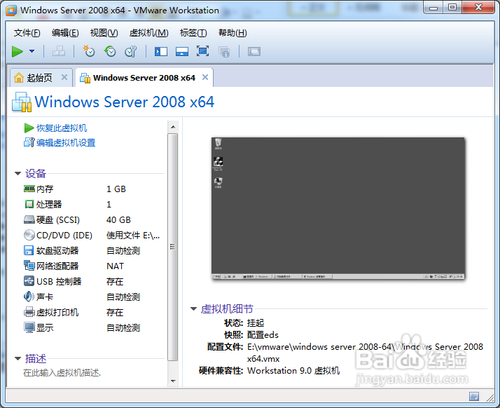Click the console view toolbar icon
Screen dimensions: 500x408
[x=254, y=52]
